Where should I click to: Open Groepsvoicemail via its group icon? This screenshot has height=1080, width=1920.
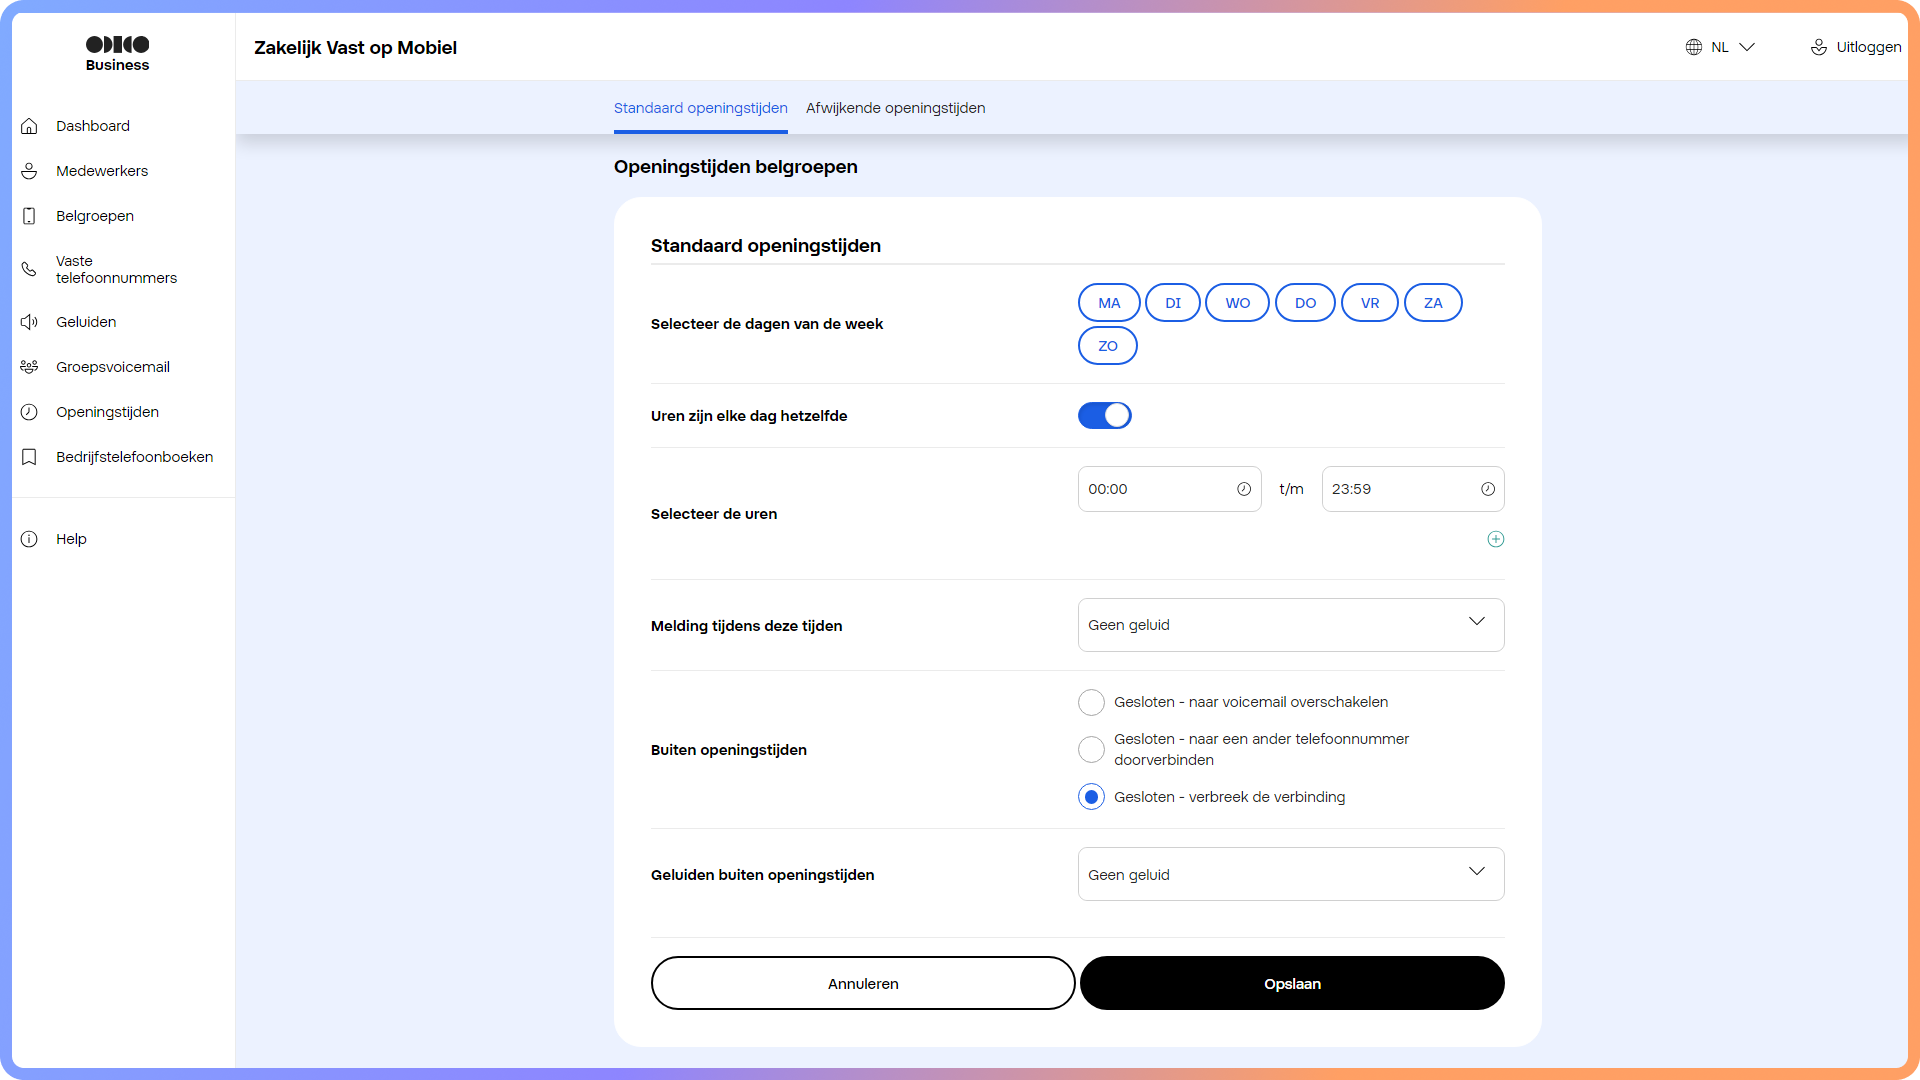tap(29, 367)
